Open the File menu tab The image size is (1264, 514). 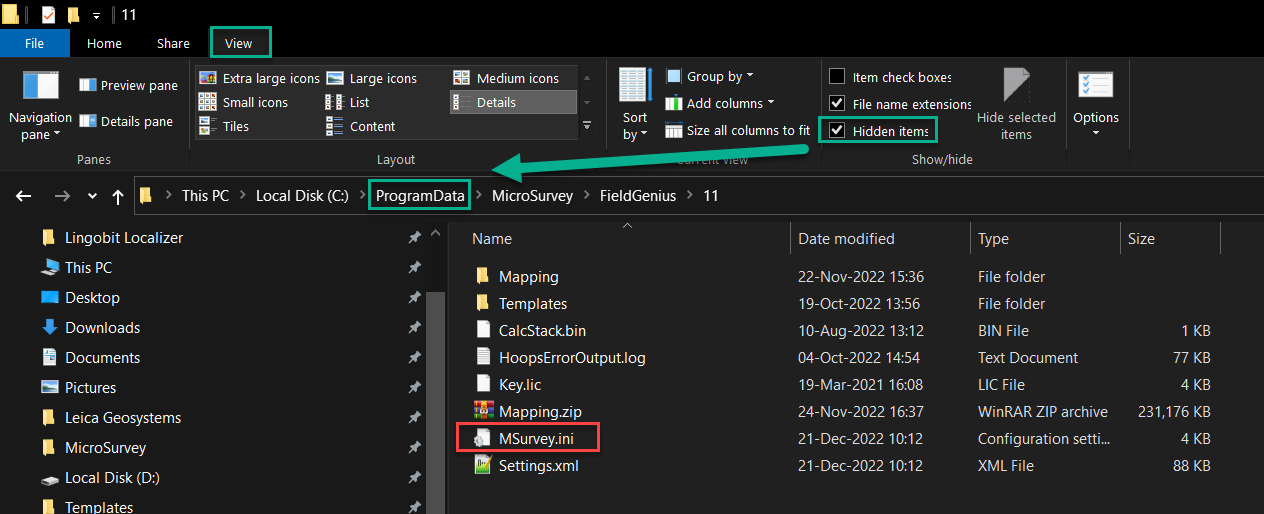(x=34, y=43)
